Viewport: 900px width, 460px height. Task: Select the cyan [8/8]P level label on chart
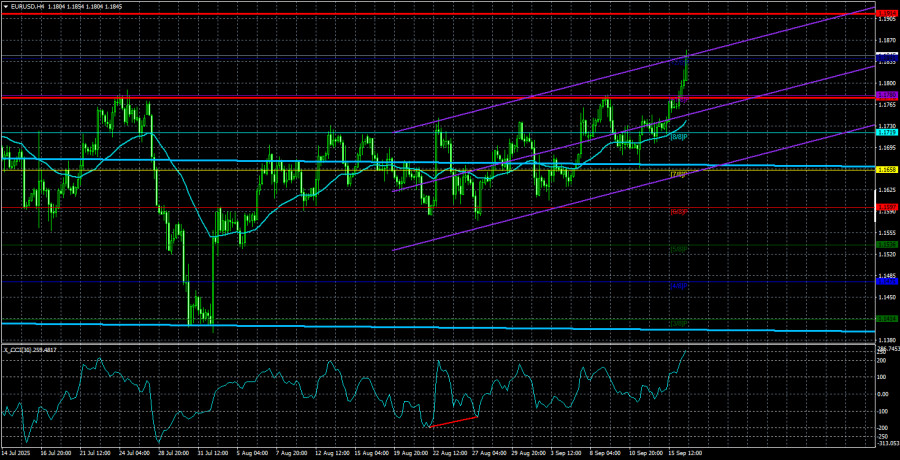coord(678,137)
